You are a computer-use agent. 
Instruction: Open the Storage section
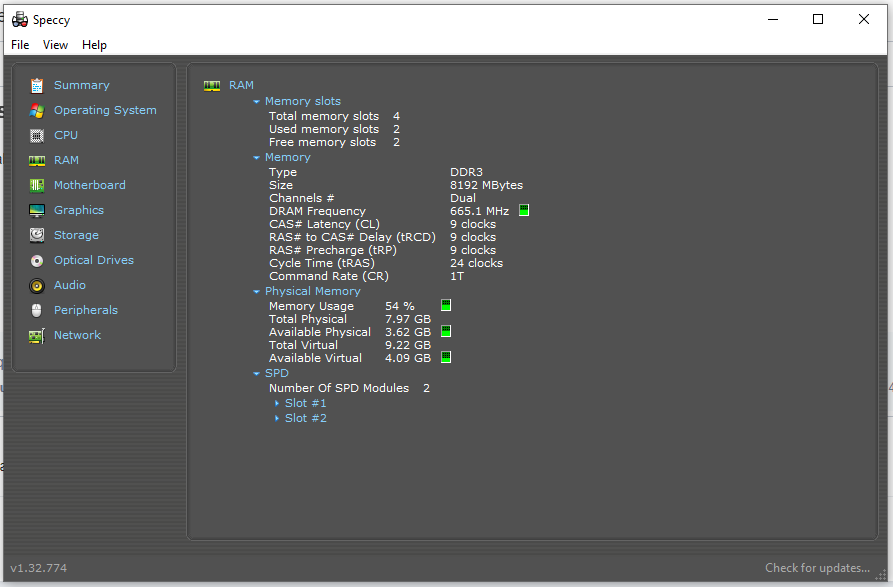click(76, 235)
